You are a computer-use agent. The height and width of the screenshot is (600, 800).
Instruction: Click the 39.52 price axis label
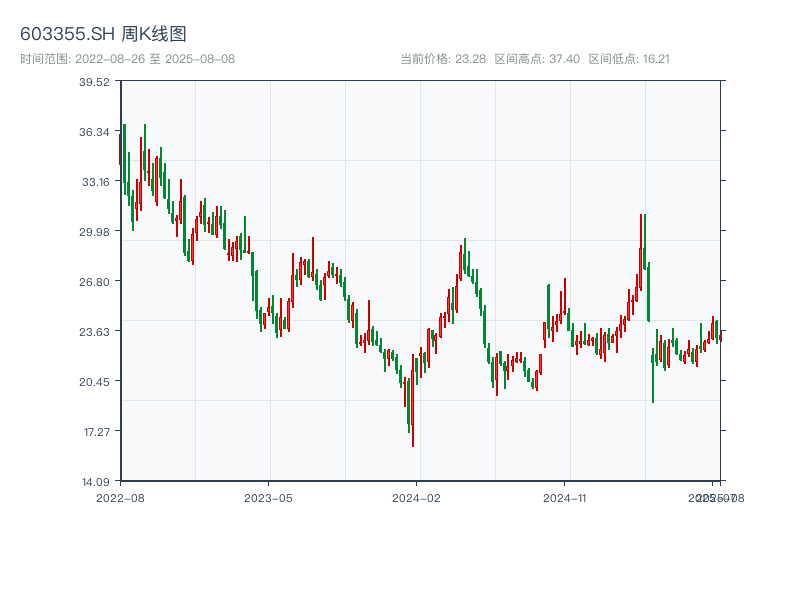(x=95, y=82)
